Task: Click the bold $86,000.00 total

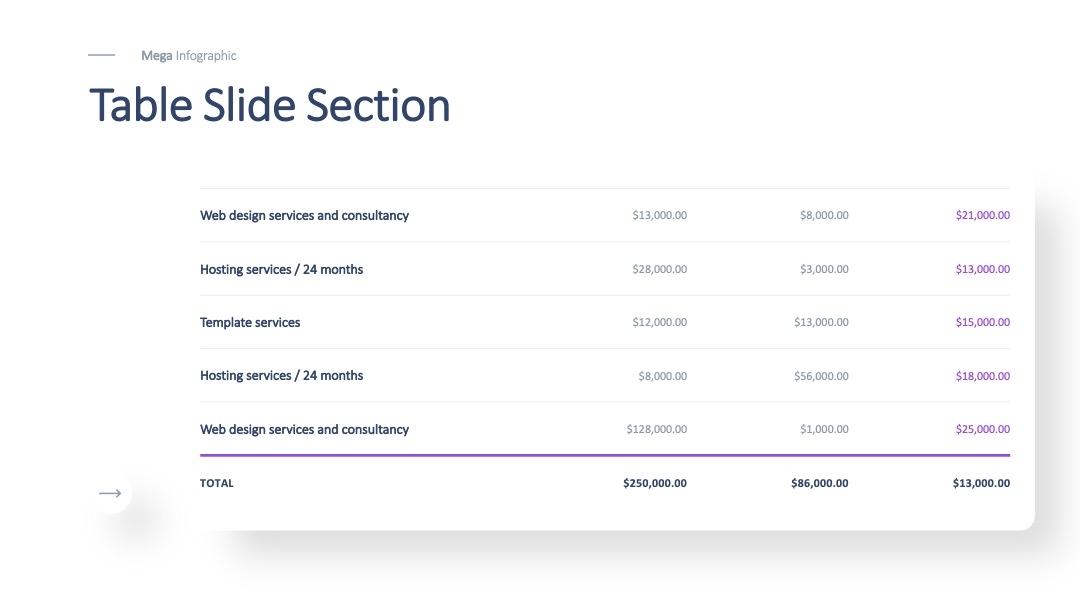Action: (819, 483)
